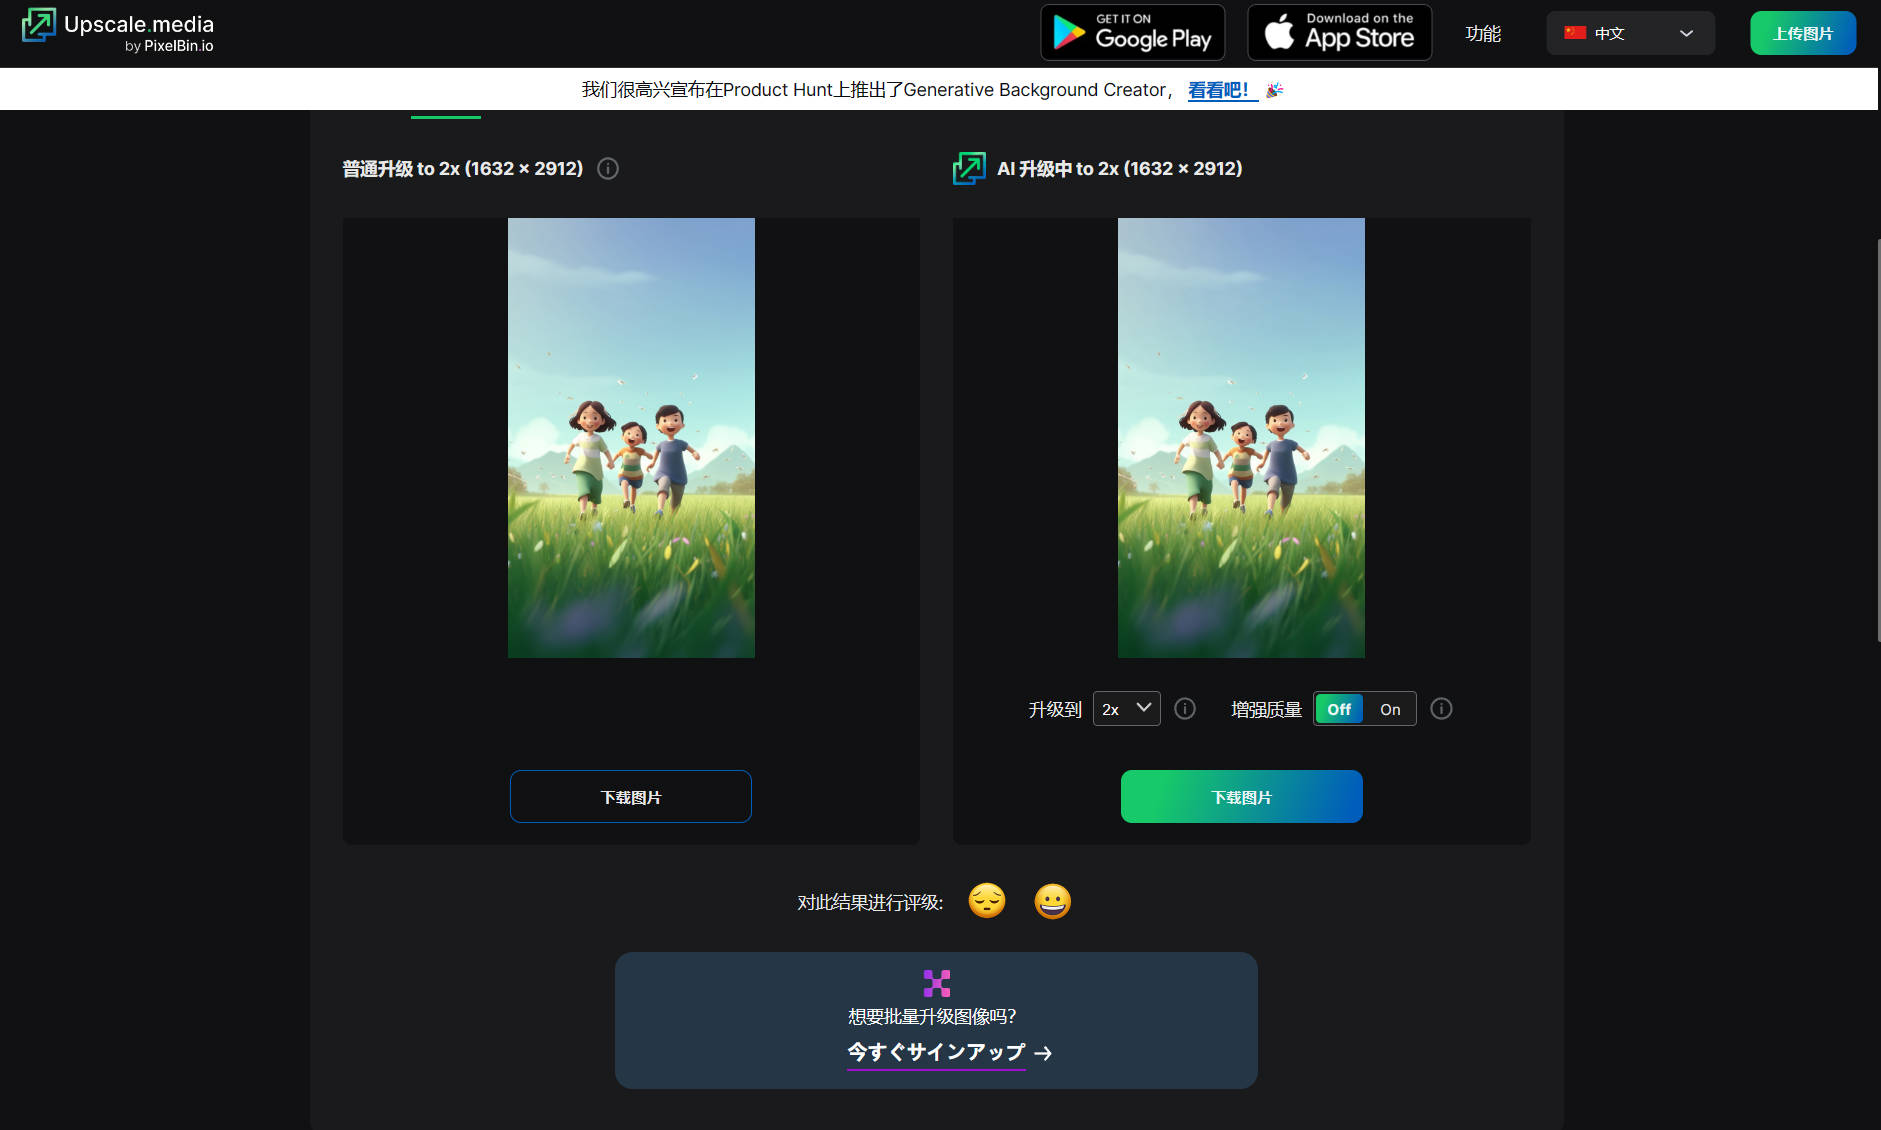The width and height of the screenshot is (1881, 1130).
Task: Click the AI upscale arrow icon
Action: tap(969, 169)
